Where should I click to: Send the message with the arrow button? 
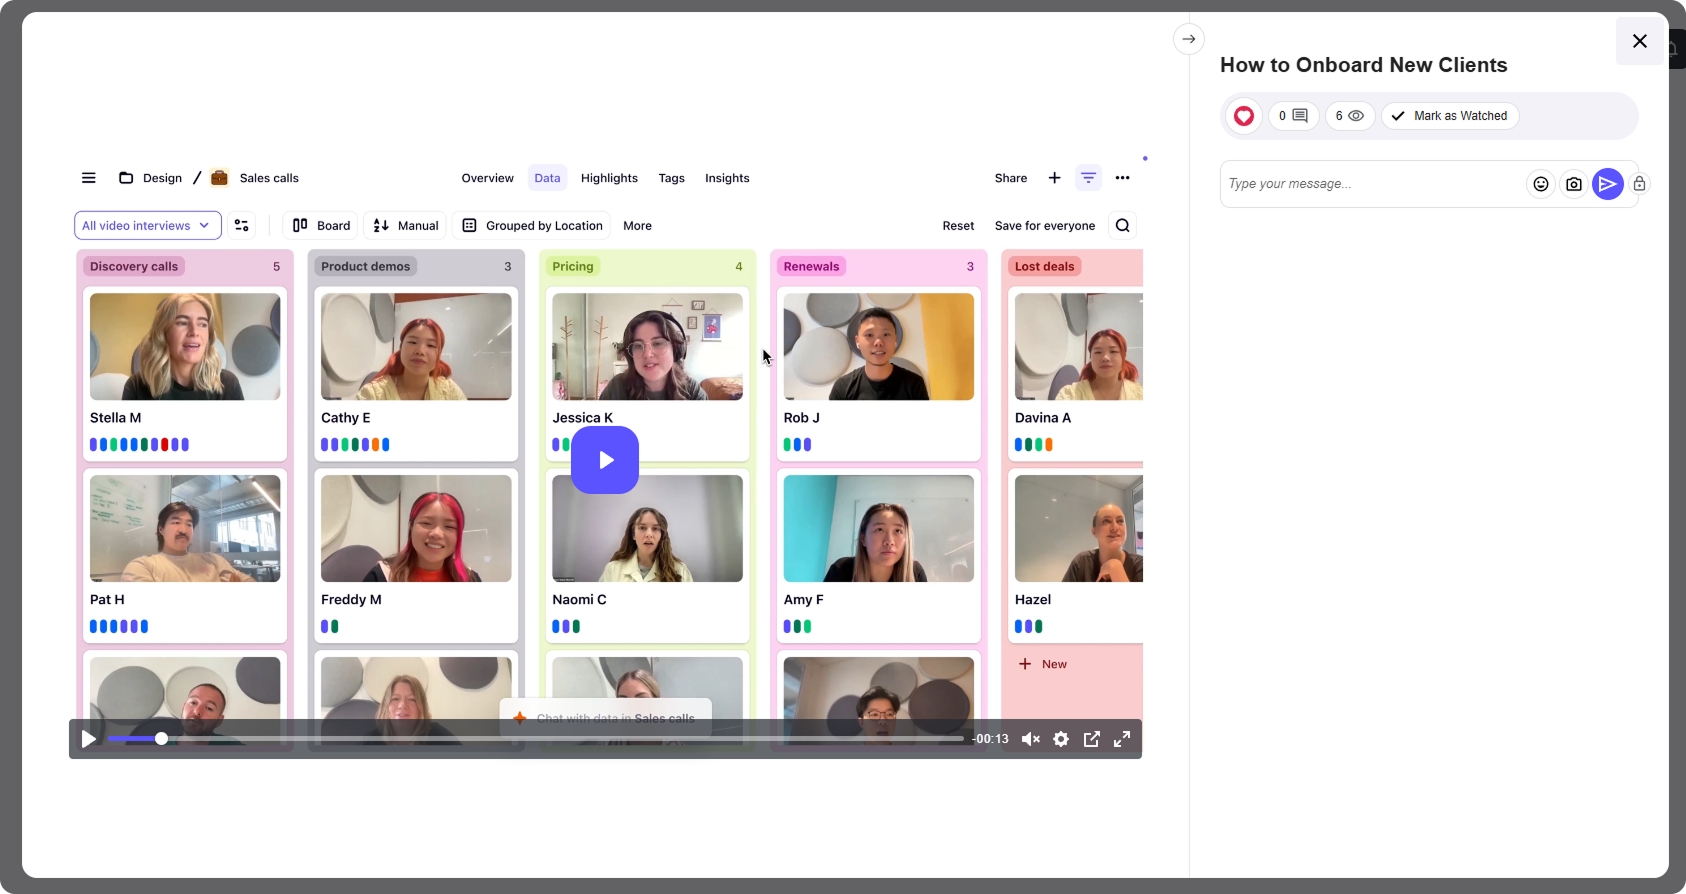click(1607, 184)
